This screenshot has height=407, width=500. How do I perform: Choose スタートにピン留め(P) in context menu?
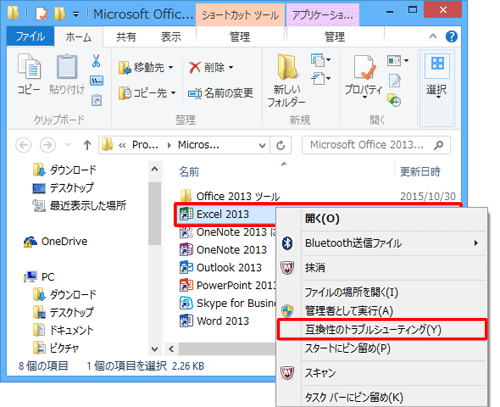381,348
